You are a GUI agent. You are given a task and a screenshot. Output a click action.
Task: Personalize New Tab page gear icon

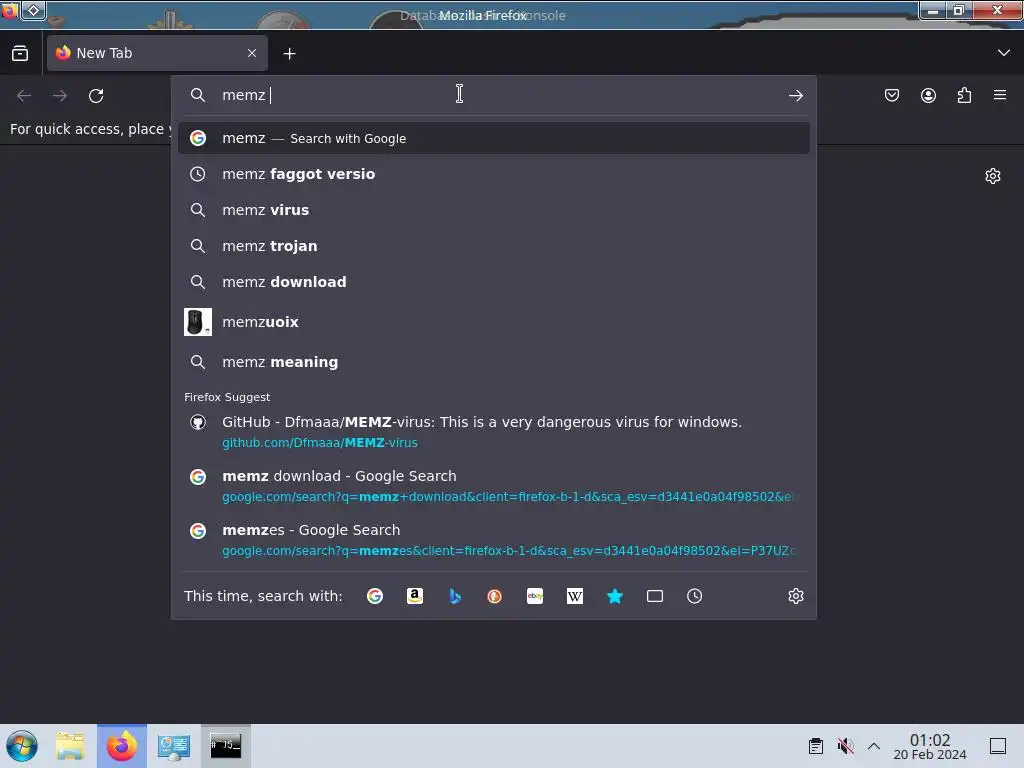click(x=993, y=176)
